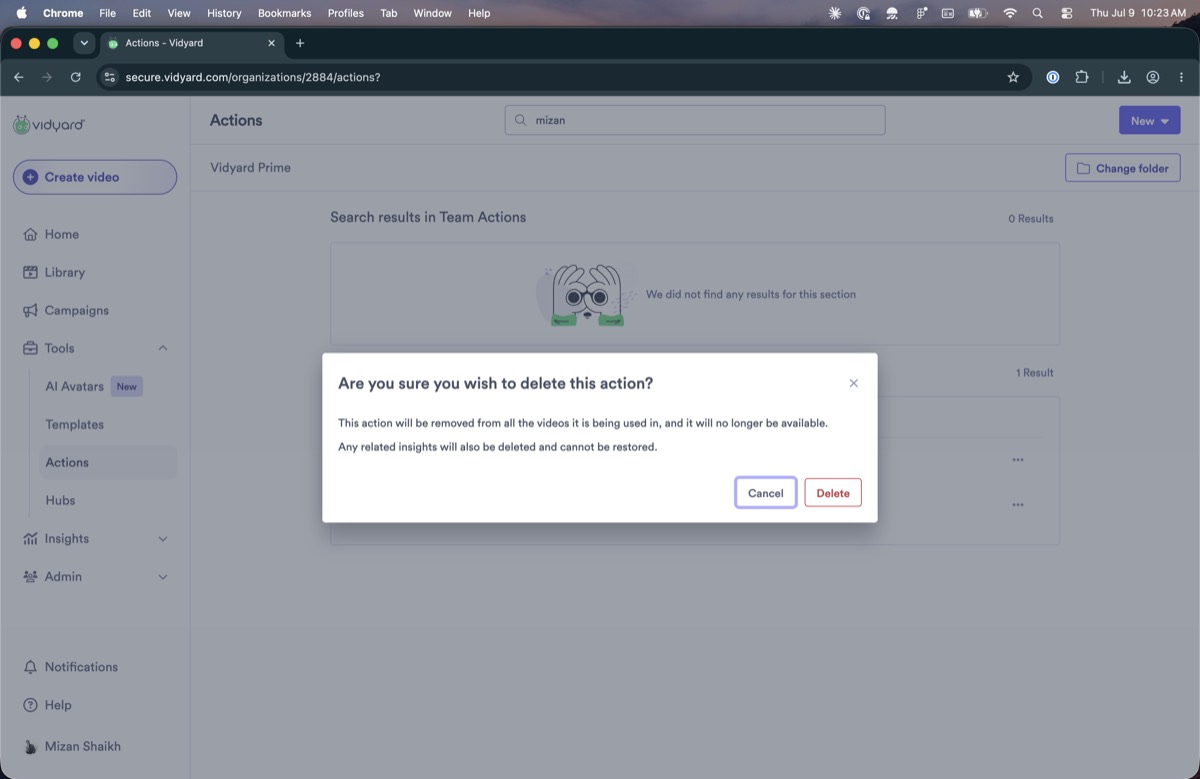The image size is (1200, 779).
Task: Open the tab search dropdown arrow
Action: pos(83,43)
